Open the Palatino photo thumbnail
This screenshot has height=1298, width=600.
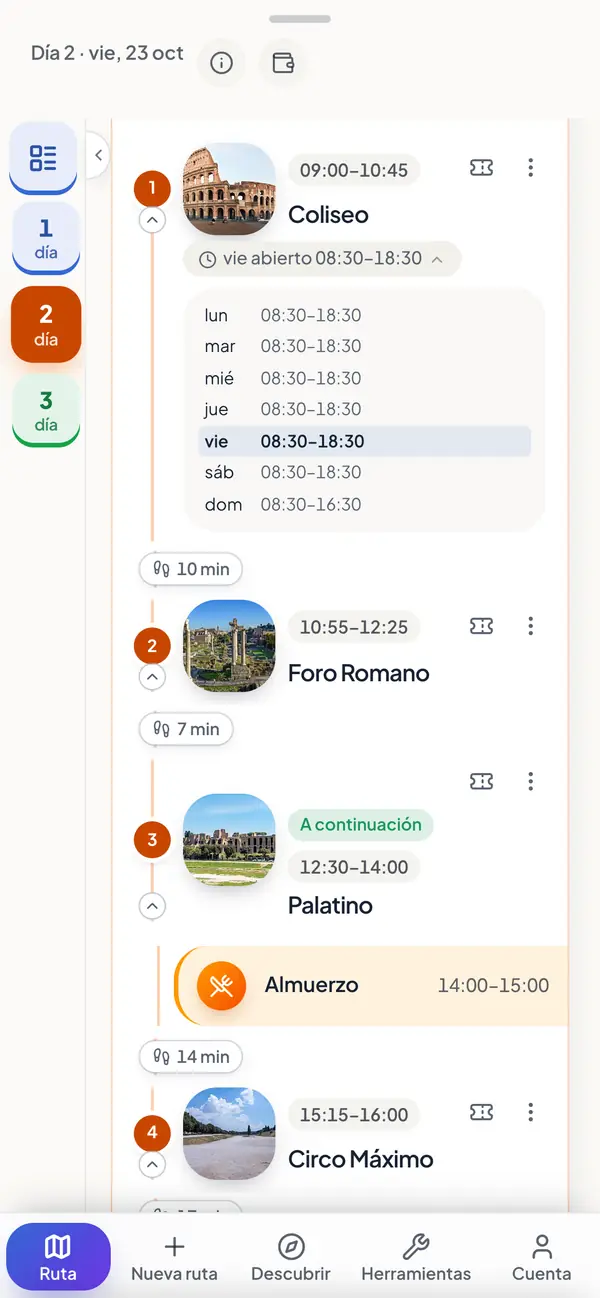tap(229, 840)
